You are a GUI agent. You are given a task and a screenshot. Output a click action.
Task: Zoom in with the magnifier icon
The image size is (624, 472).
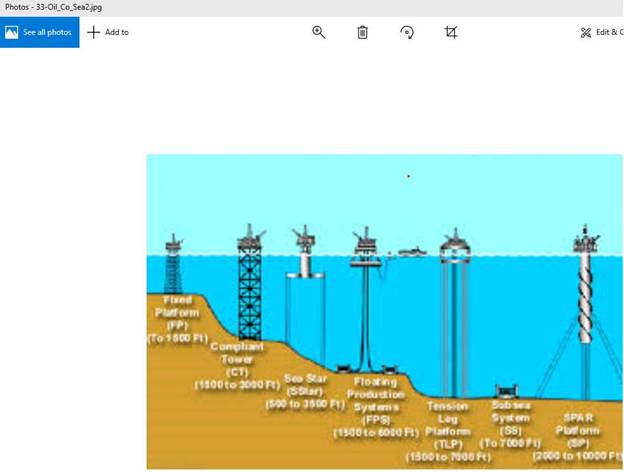click(x=319, y=32)
